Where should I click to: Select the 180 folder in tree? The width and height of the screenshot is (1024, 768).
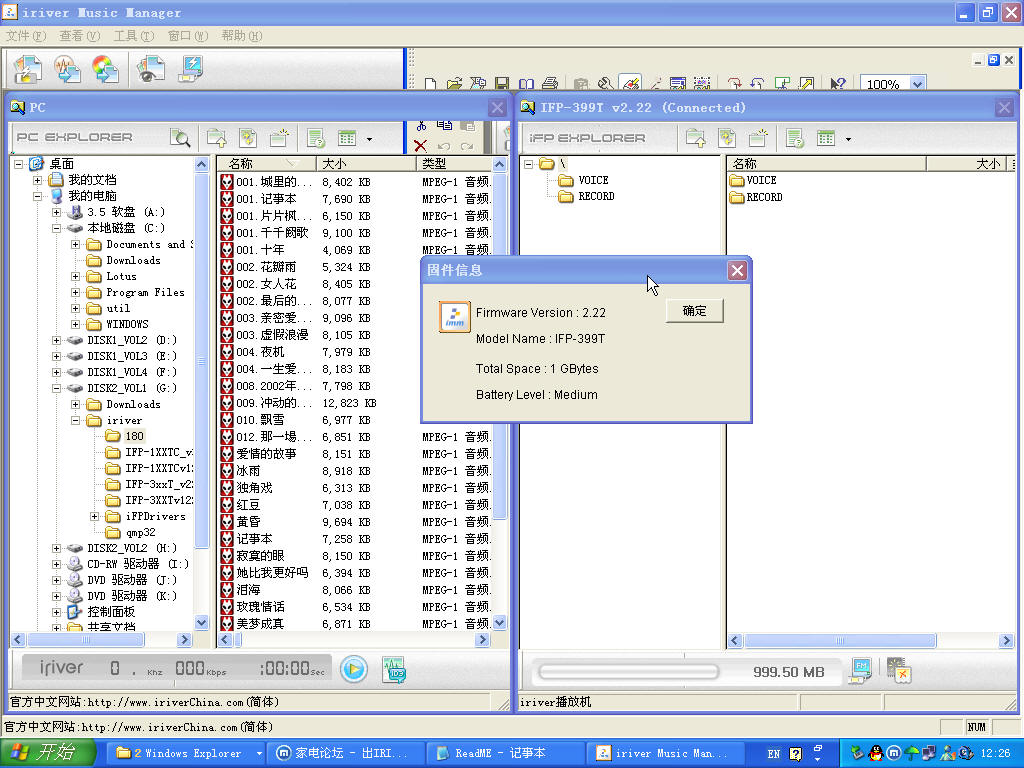(134, 436)
